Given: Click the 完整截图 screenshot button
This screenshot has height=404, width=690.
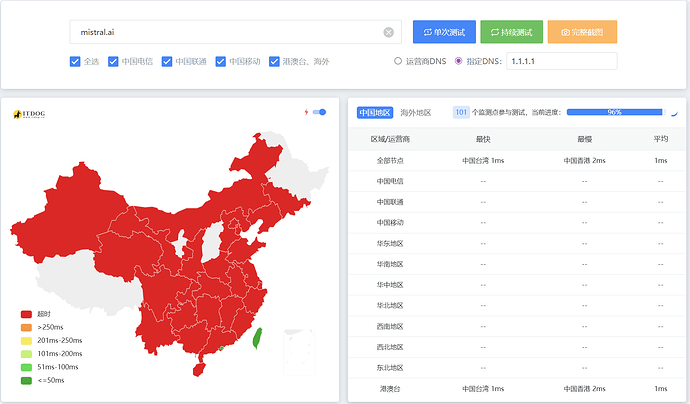Looking at the screenshot, I should point(582,32).
